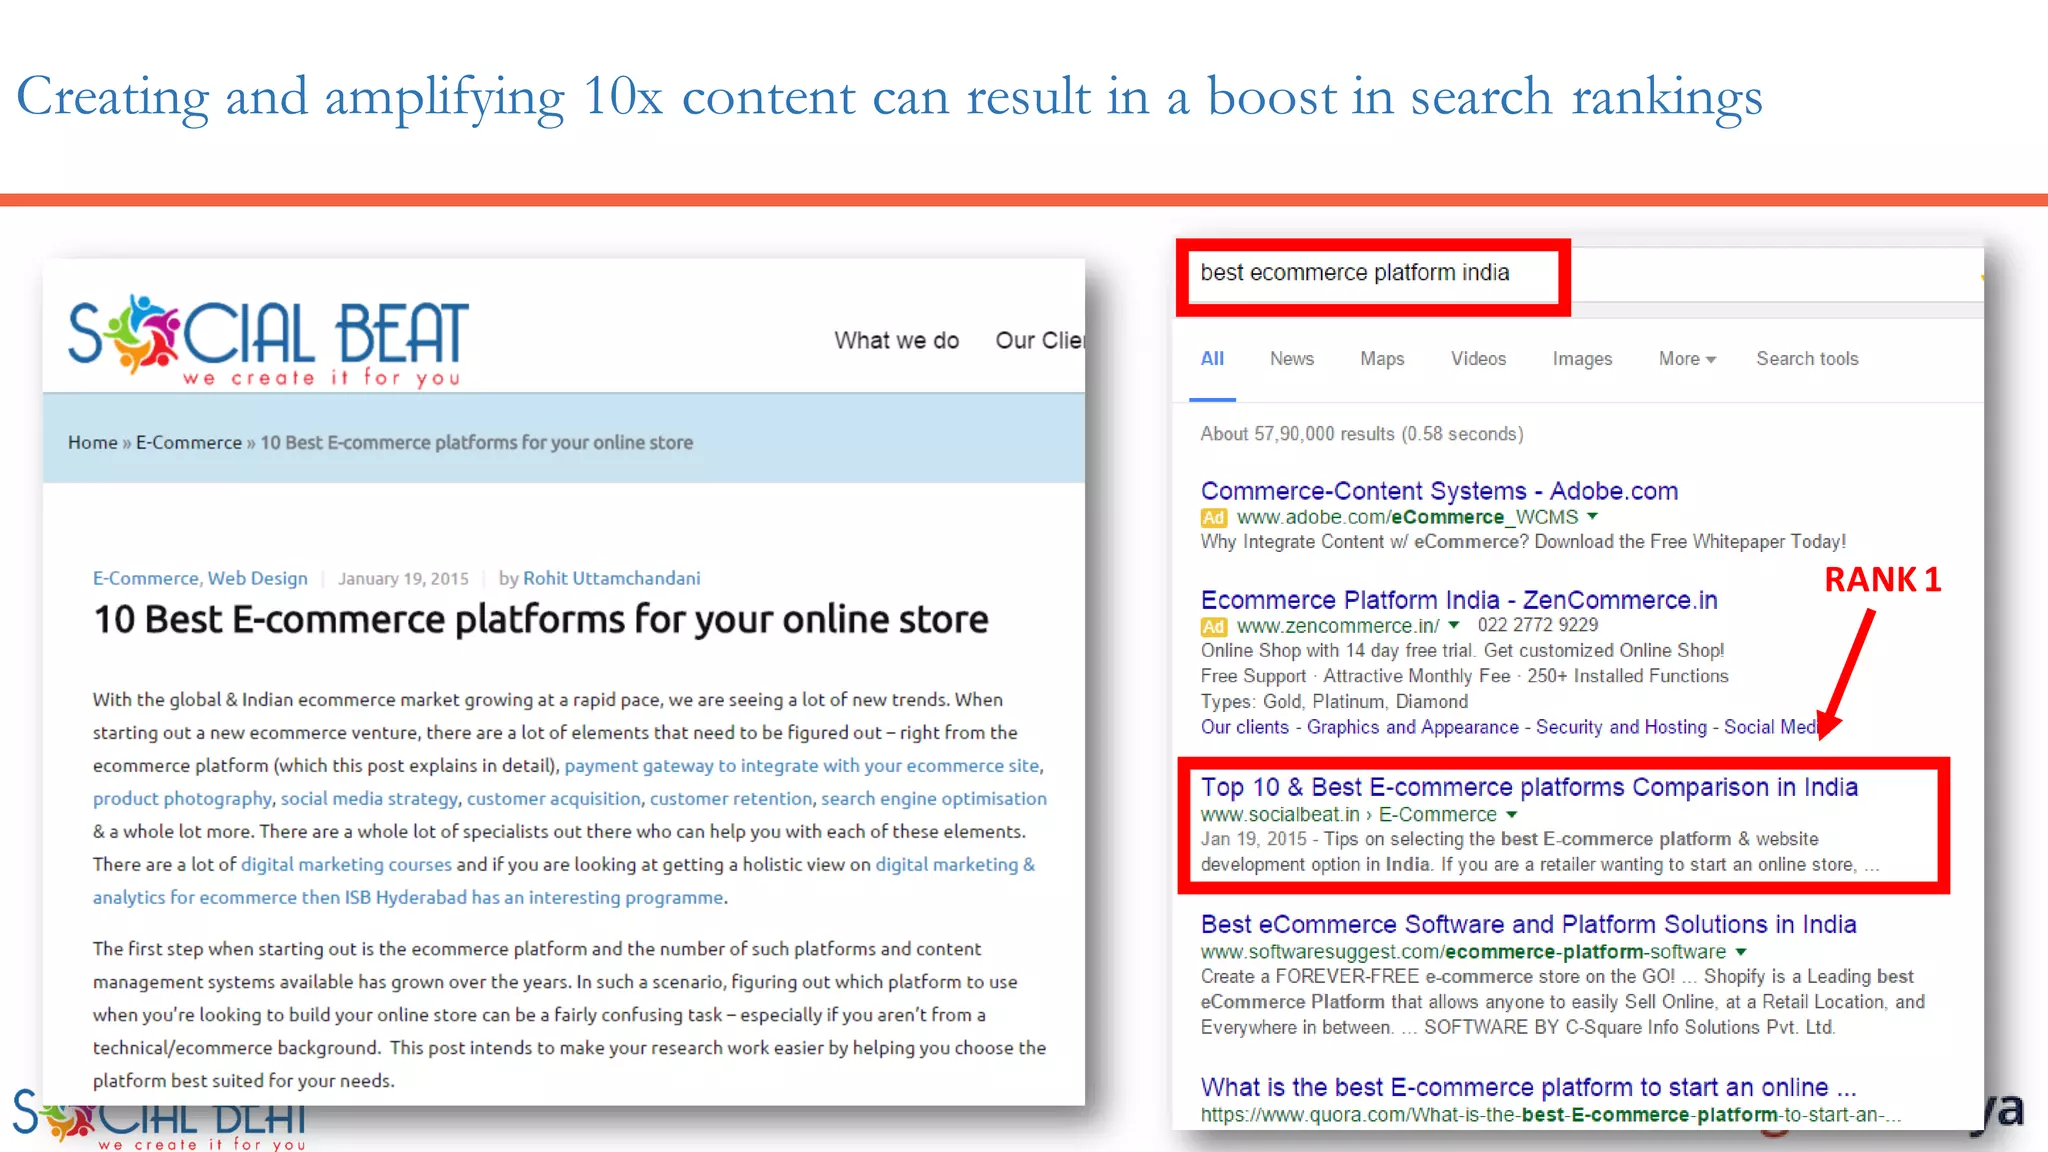The width and height of the screenshot is (2048, 1152).
Task: Click the socialbeat.in › E-Commerce result URL
Action: click(x=1349, y=815)
